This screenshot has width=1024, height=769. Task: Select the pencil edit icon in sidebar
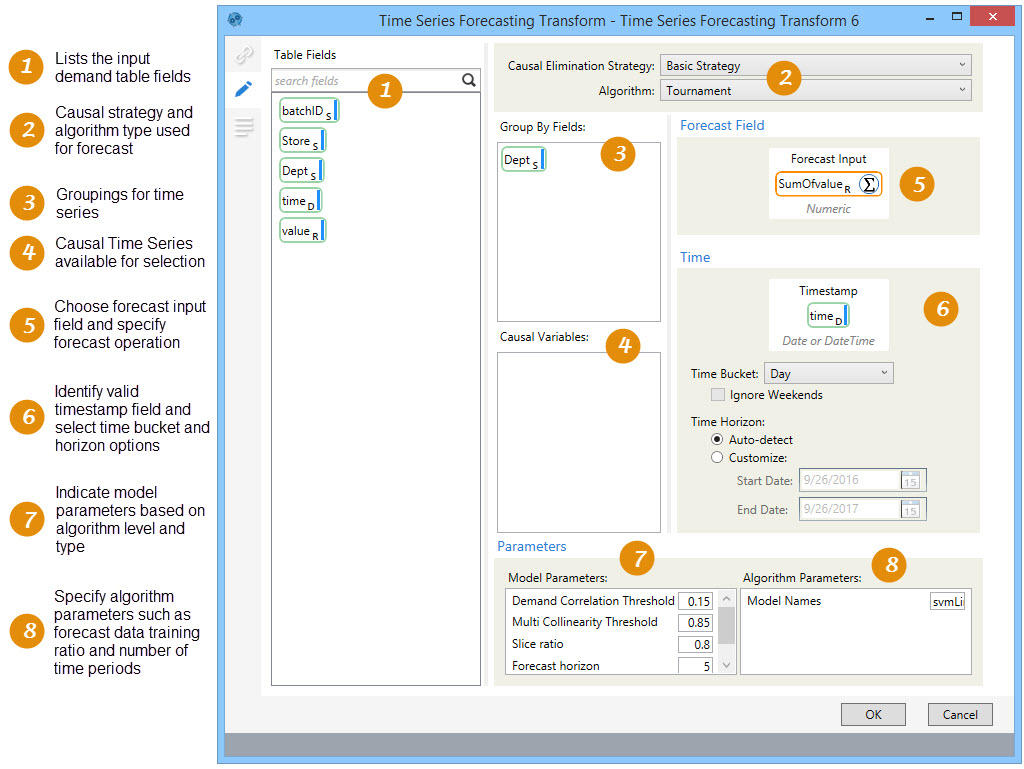click(x=243, y=89)
